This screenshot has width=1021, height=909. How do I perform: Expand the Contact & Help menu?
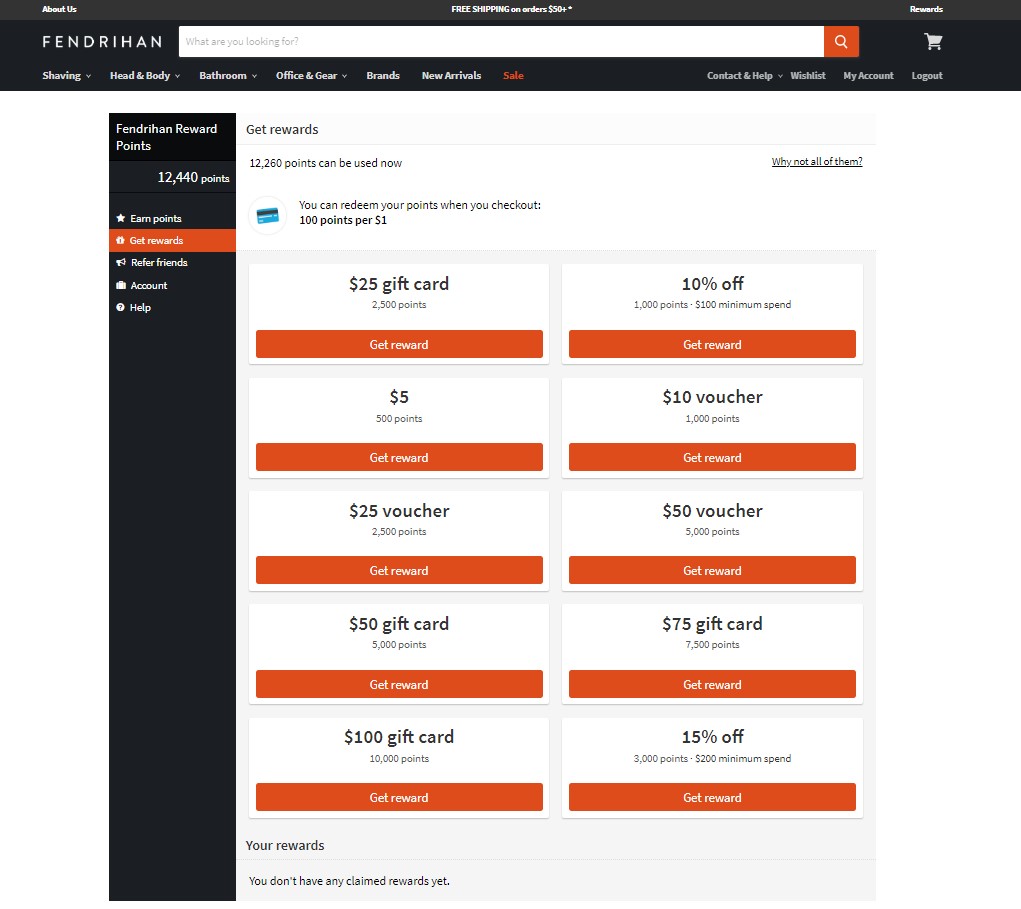coord(745,76)
